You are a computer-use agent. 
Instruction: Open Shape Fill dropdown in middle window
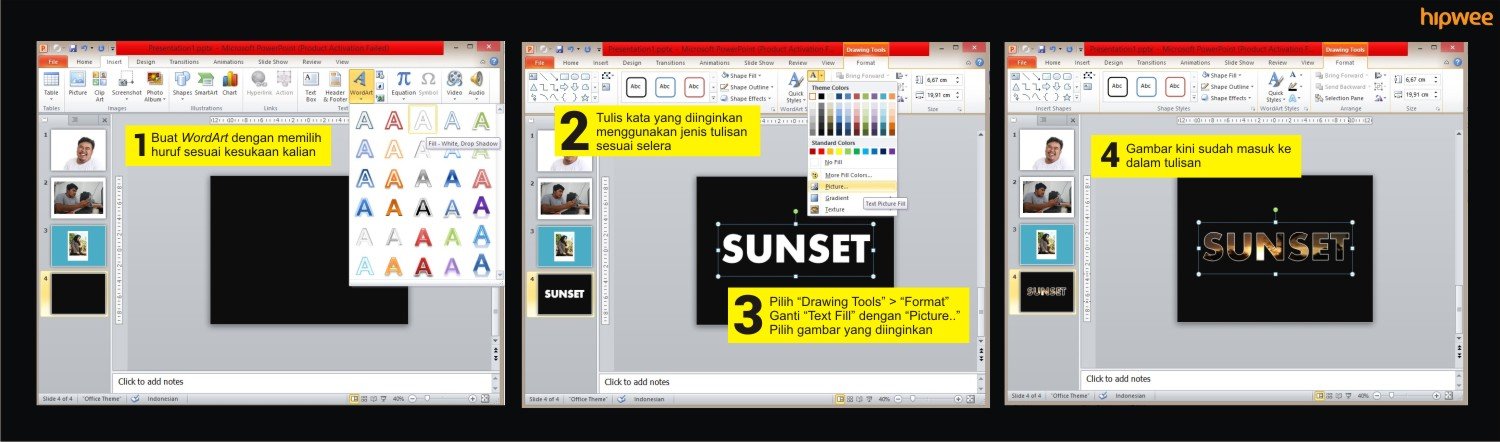point(741,76)
